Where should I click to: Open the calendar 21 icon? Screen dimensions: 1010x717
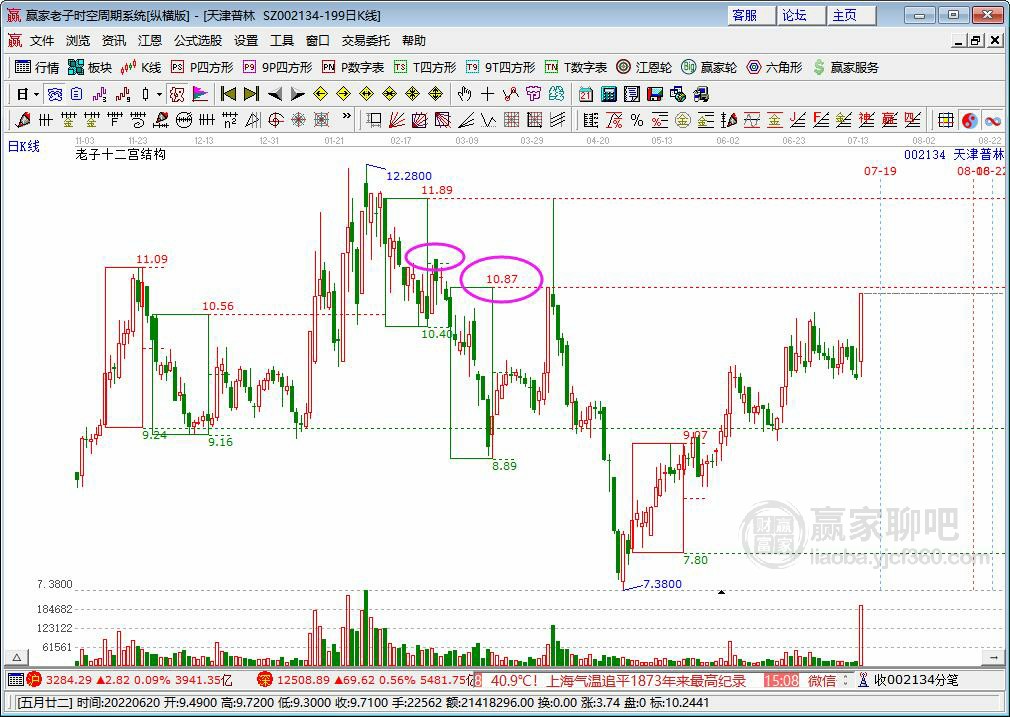coord(586,95)
